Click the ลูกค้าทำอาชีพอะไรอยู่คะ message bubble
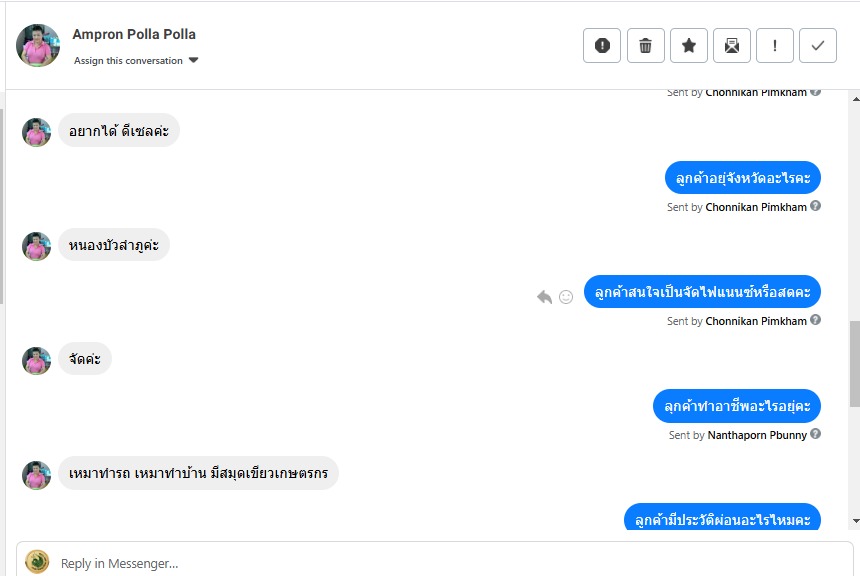 (737, 406)
